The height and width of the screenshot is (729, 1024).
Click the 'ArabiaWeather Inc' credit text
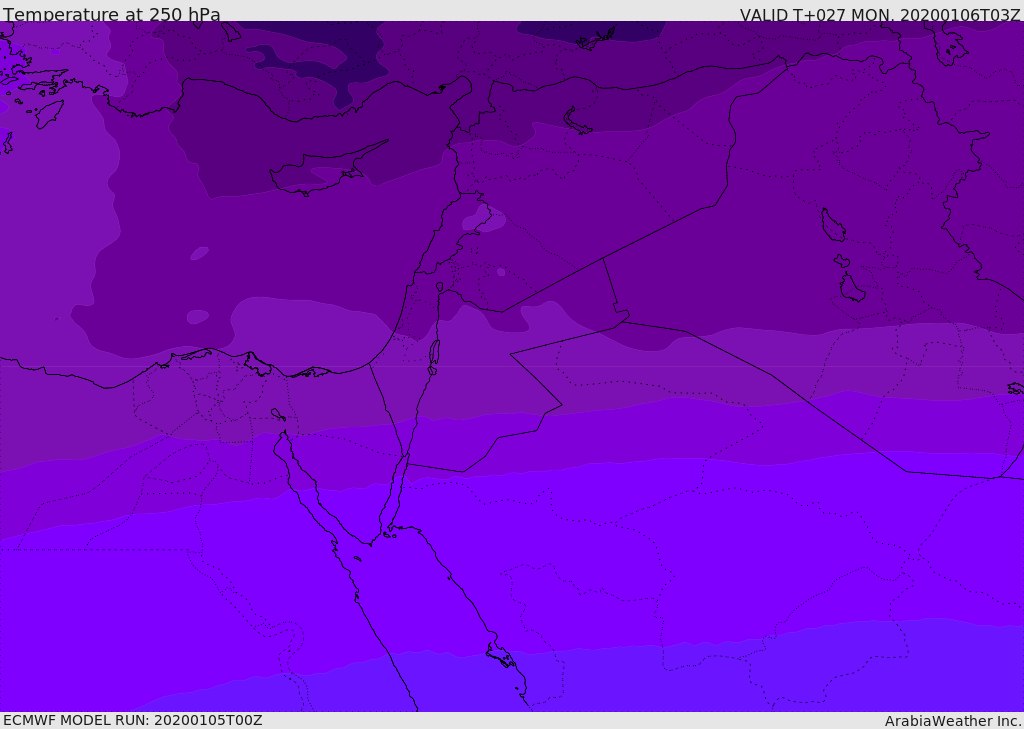953,721
